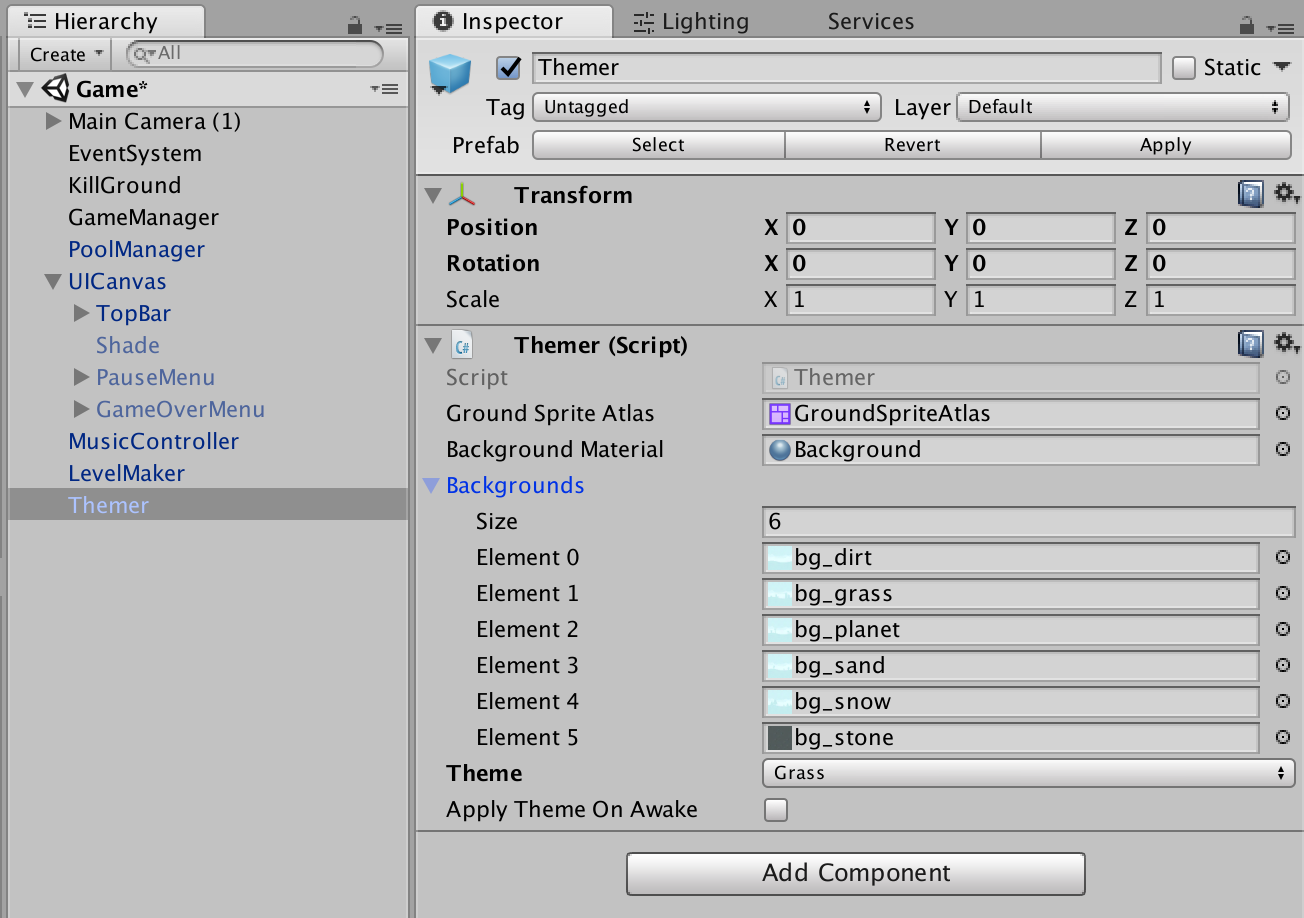Viewport: 1304px width, 918px height.
Task: Open object picker for Background Material
Action: (x=1283, y=450)
